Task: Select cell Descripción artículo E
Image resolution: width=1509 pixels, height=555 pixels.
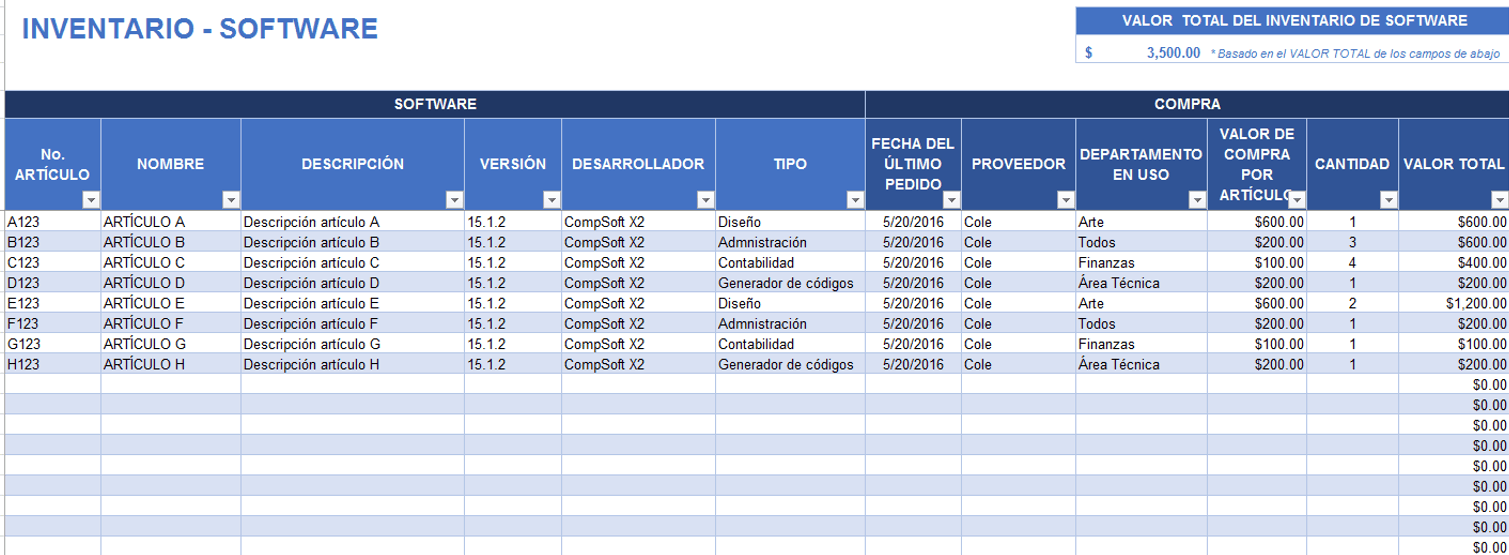Action: click(353, 303)
